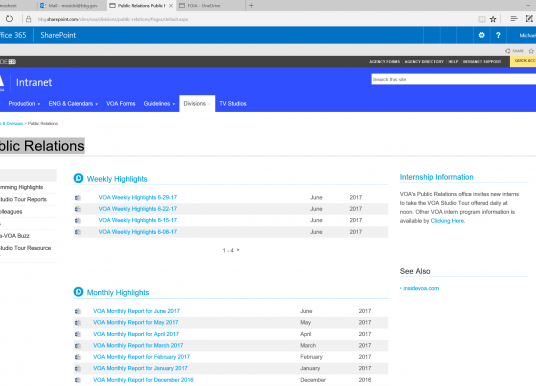This screenshot has height=386, width=536.
Task: Click document icon for February 2017 report
Action: click(78, 357)
